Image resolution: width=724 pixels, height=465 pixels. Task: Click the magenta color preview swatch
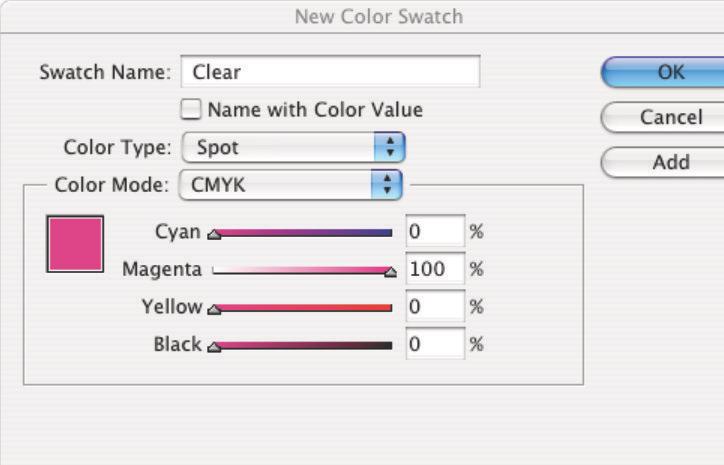[x=75, y=243]
